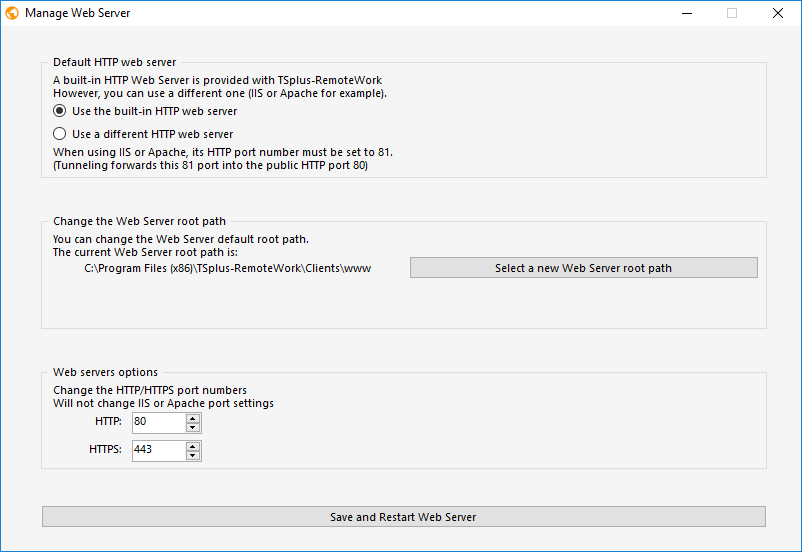This screenshot has width=802, height=552.
Task: Click into the HTTP port number field
Action: tap(158, 423)
